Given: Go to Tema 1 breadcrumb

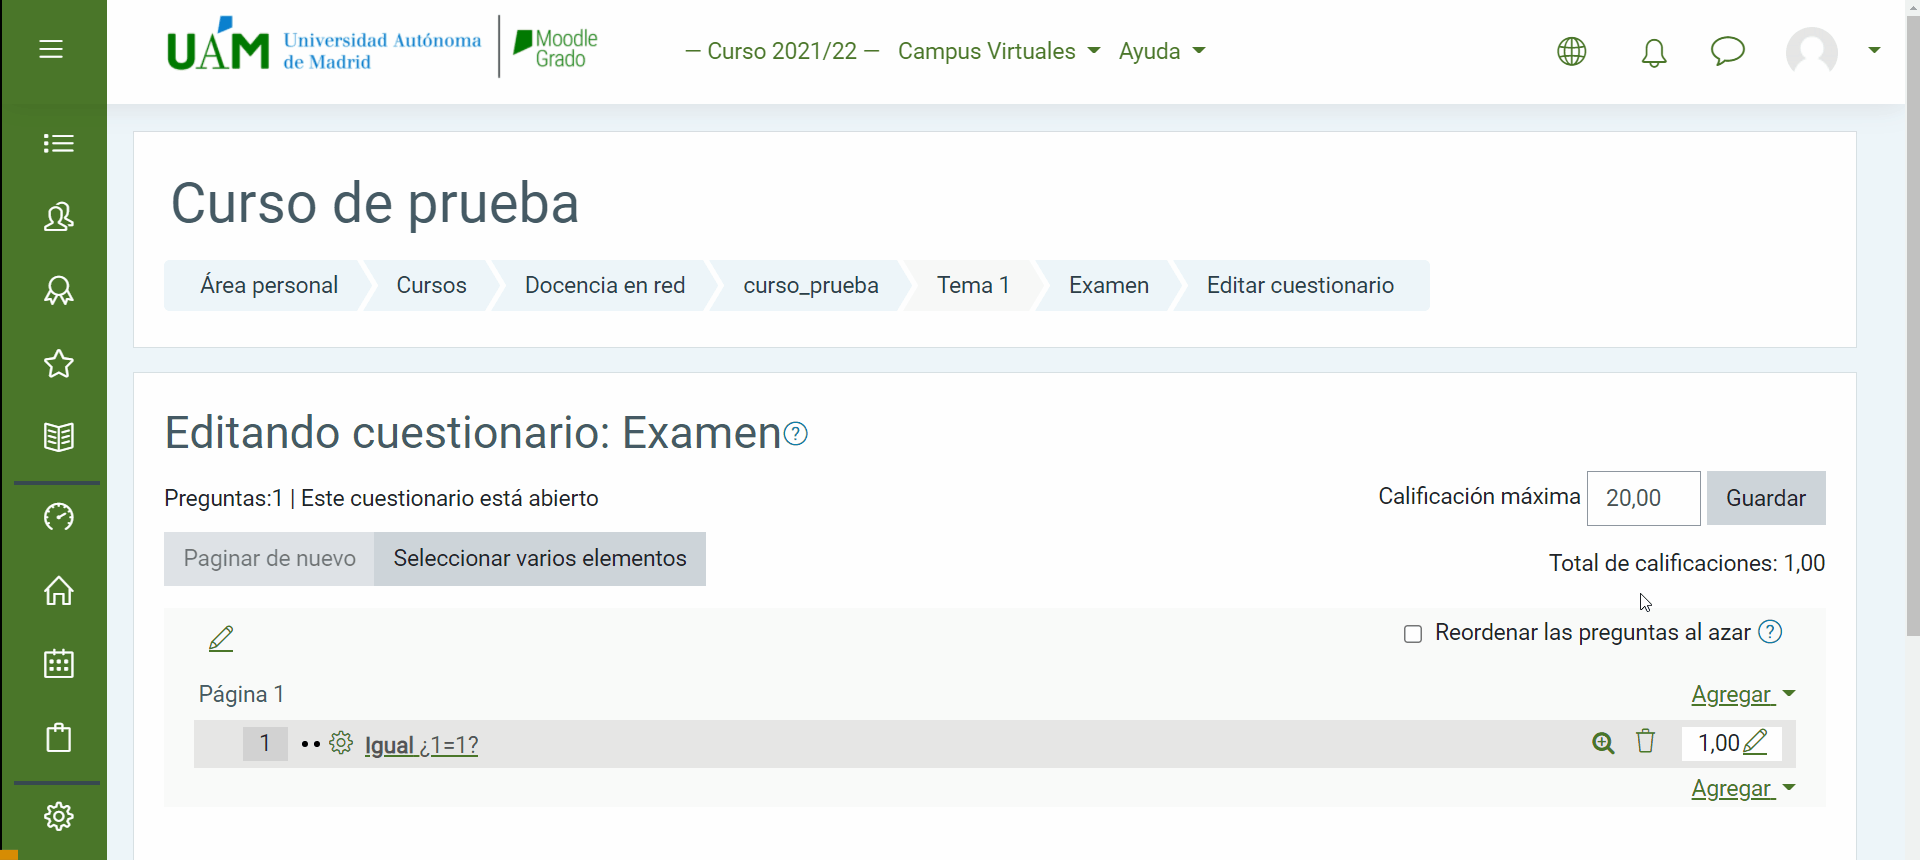Looking at the screenshot, I should point(972,286).
